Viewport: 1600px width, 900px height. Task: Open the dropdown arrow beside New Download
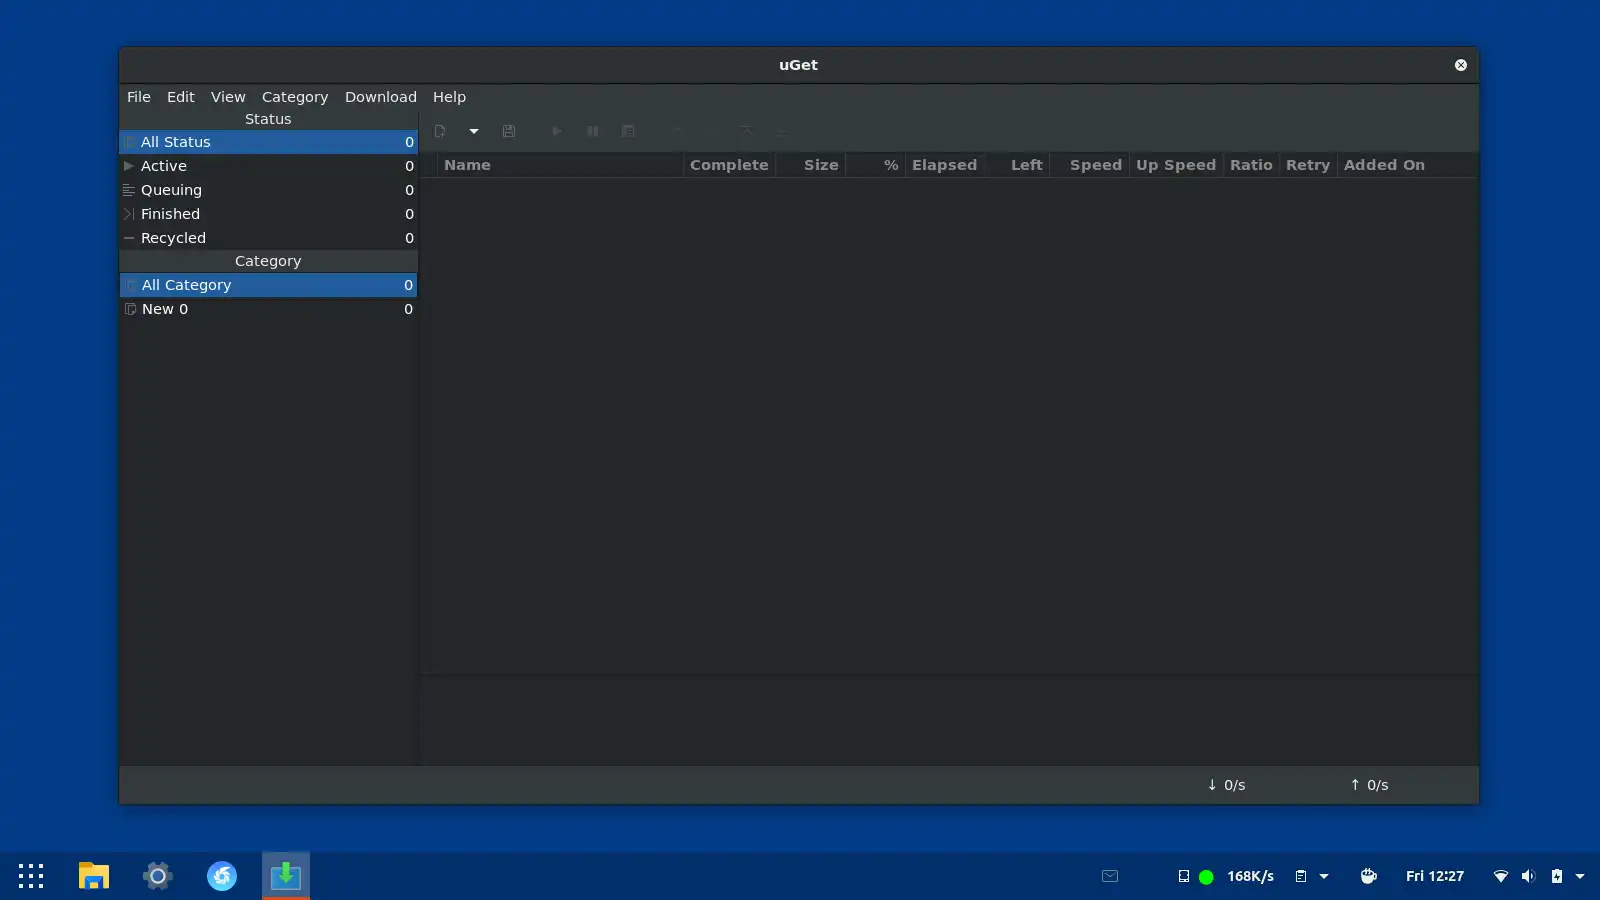point(474,131)
